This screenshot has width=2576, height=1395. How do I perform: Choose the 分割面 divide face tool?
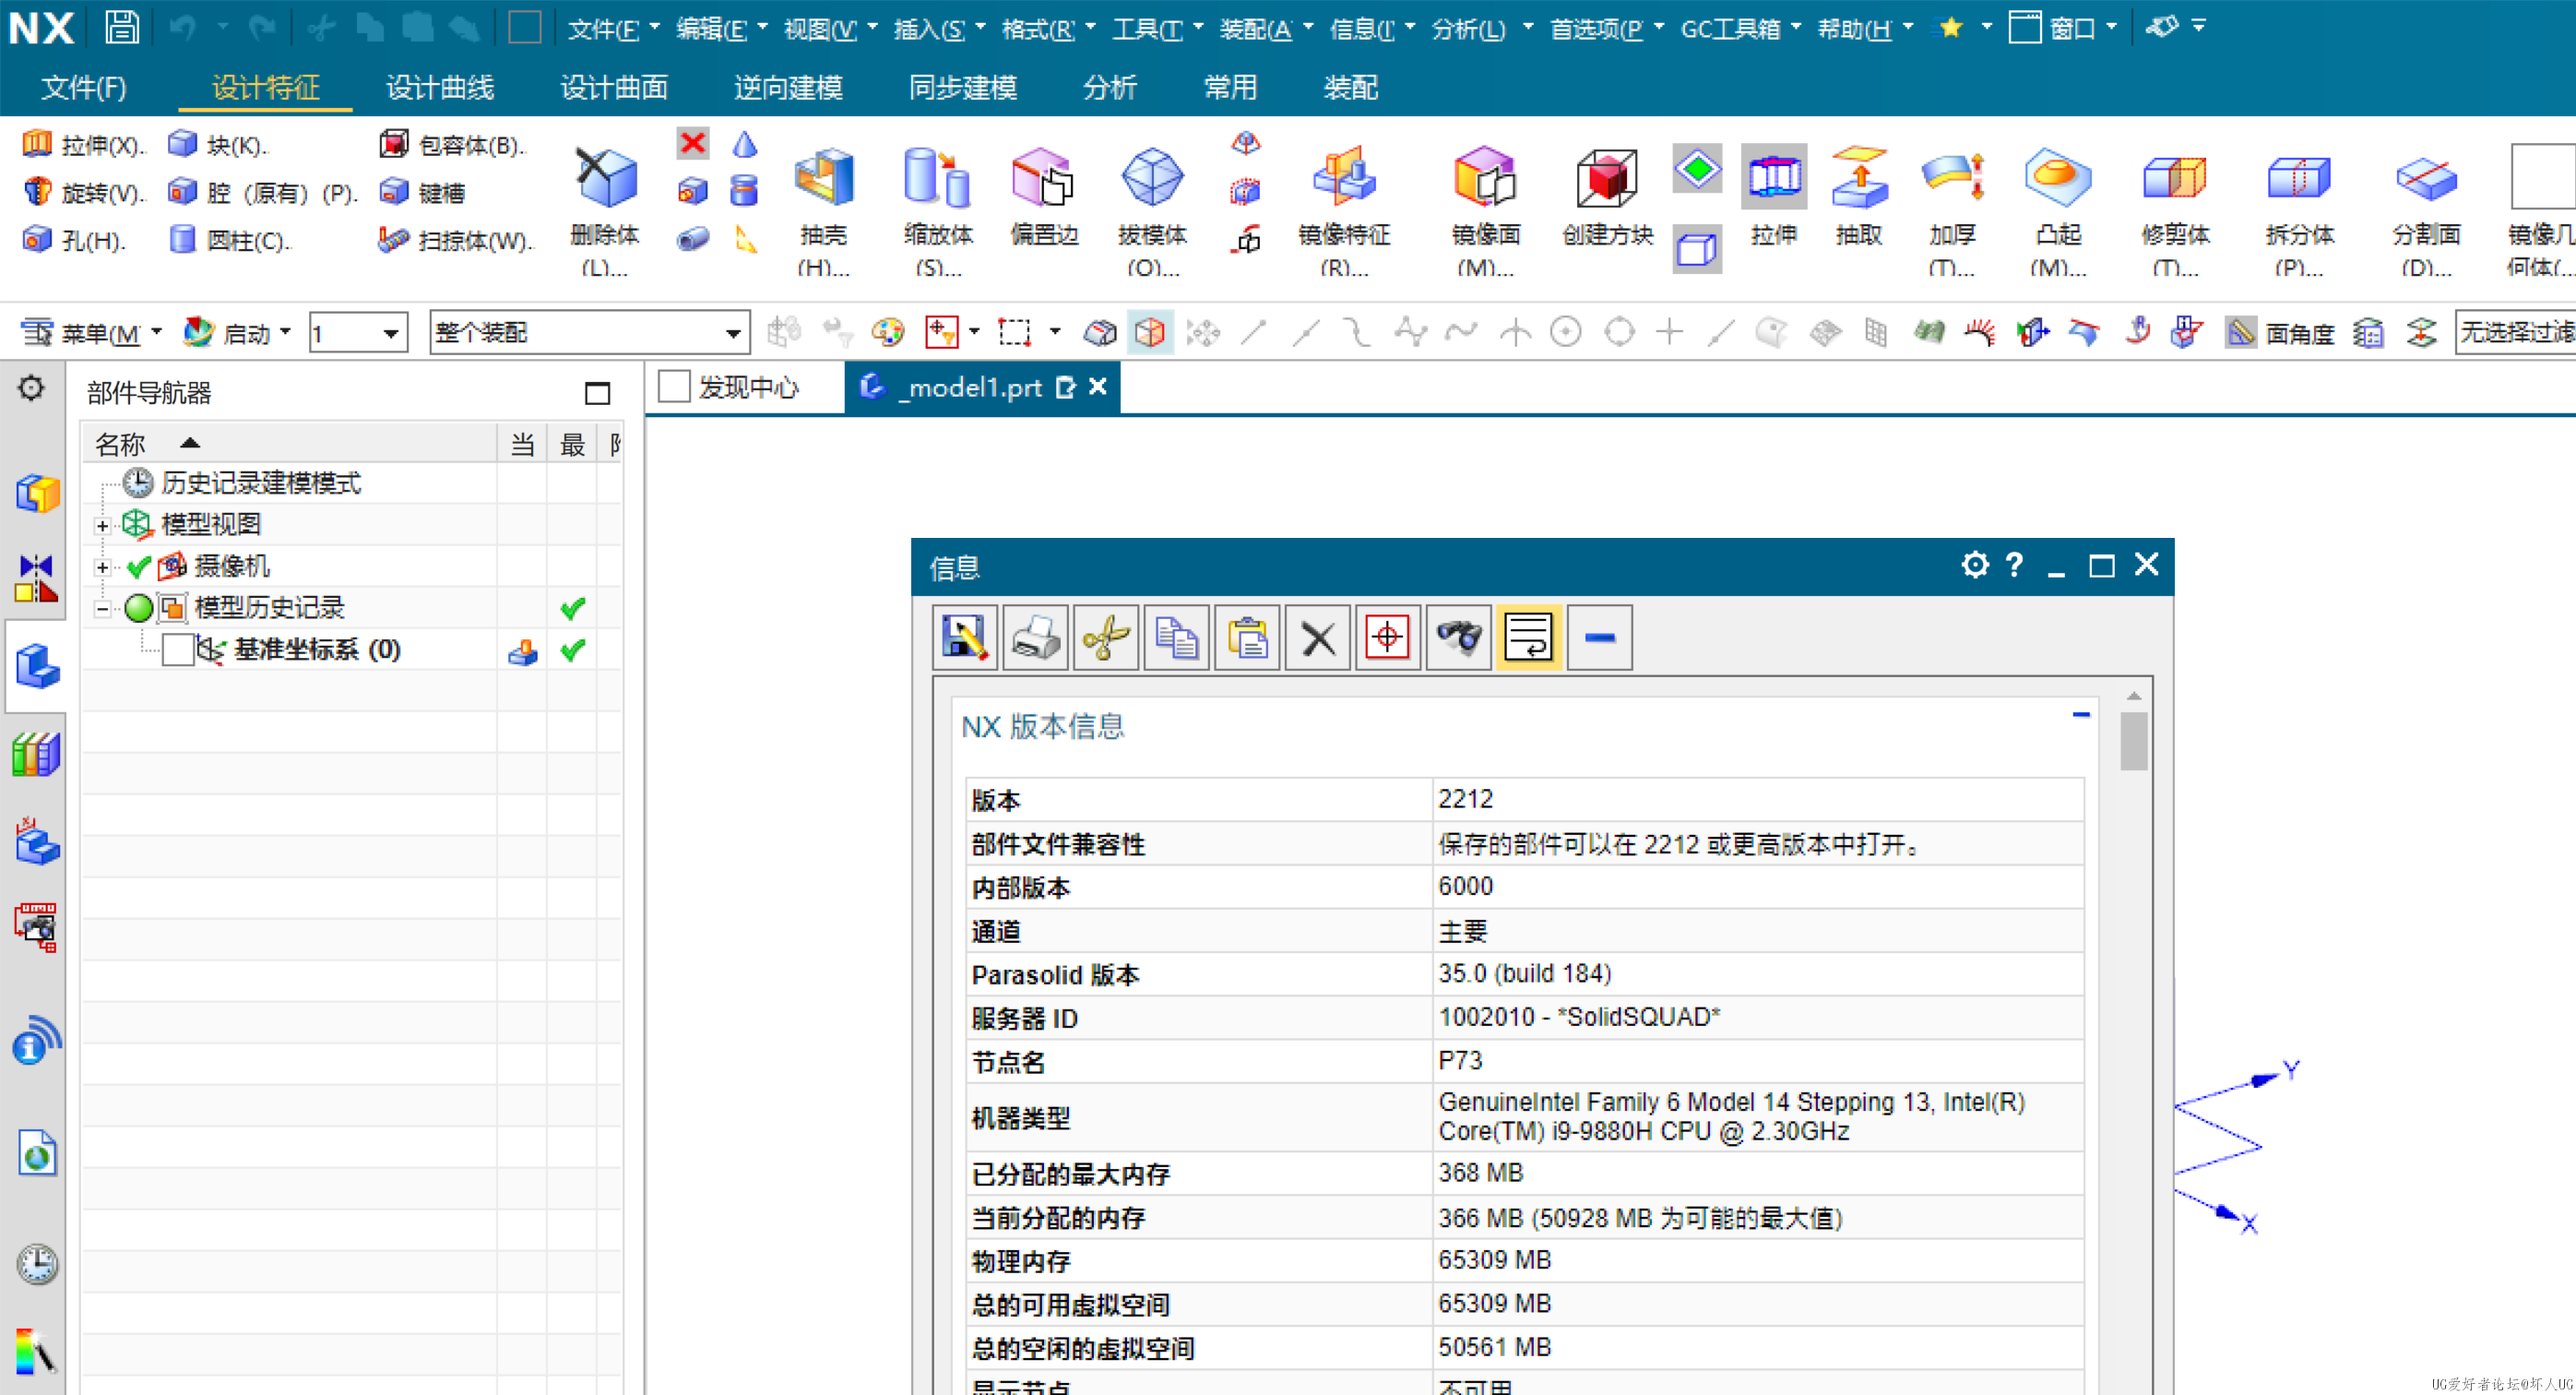pos(2426,209)
